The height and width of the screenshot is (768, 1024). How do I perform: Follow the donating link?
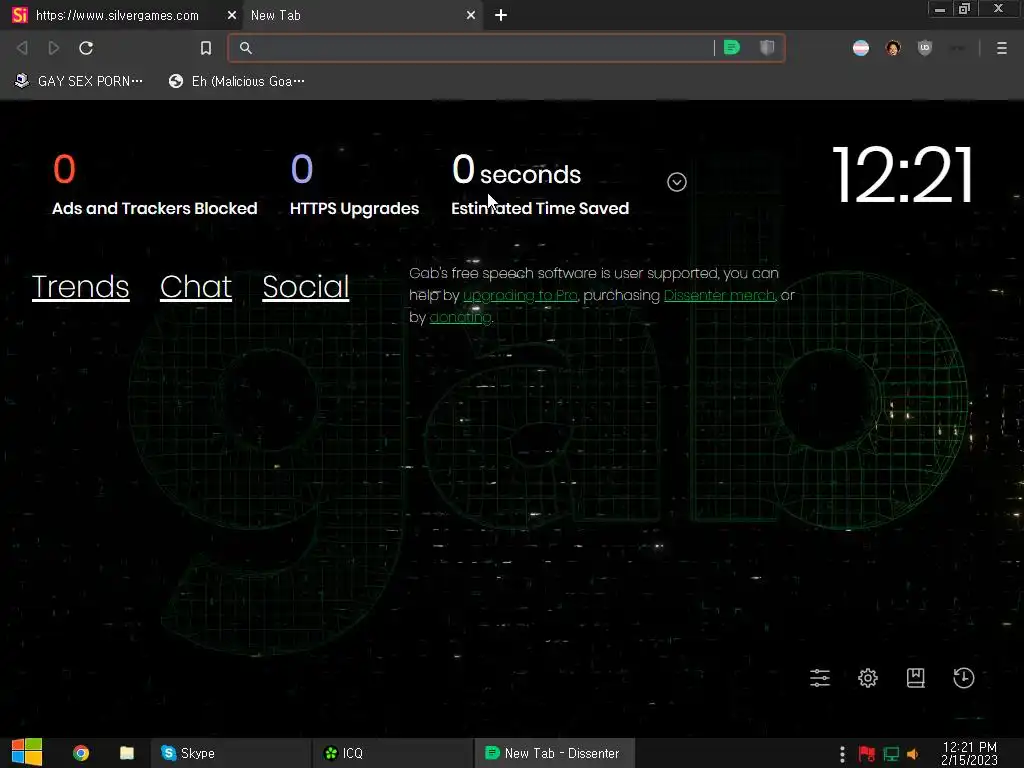(460, 317)
